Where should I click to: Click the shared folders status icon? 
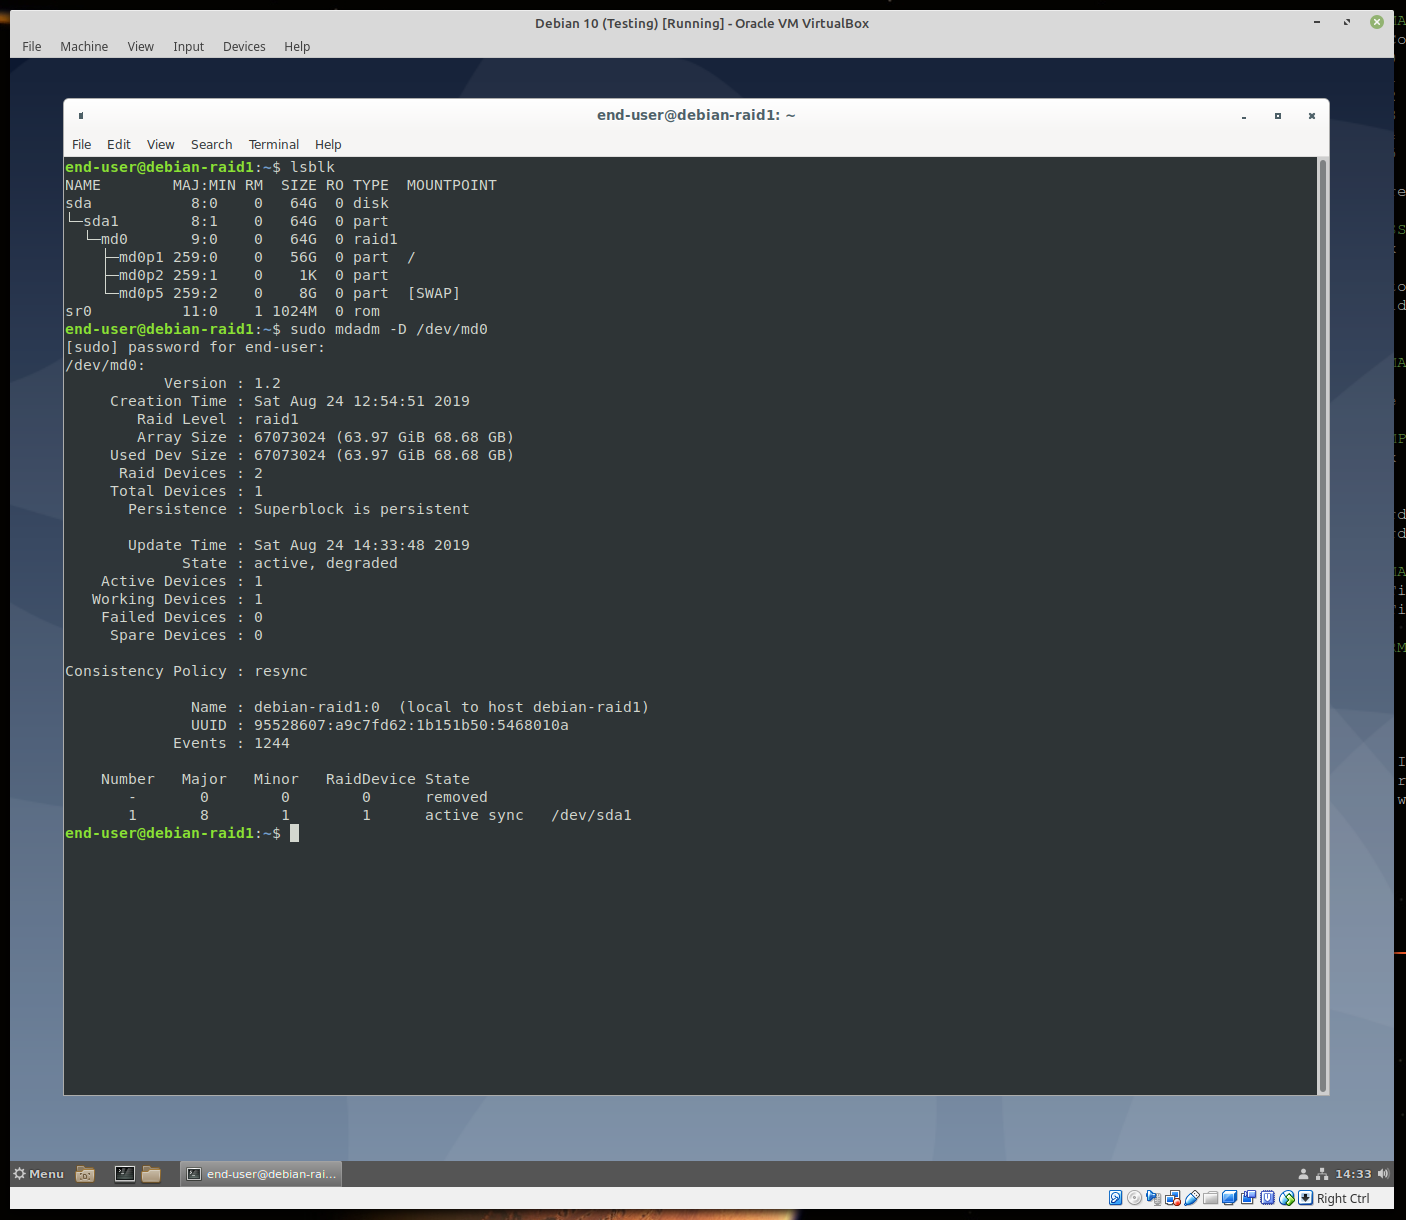point(1210,1197)
